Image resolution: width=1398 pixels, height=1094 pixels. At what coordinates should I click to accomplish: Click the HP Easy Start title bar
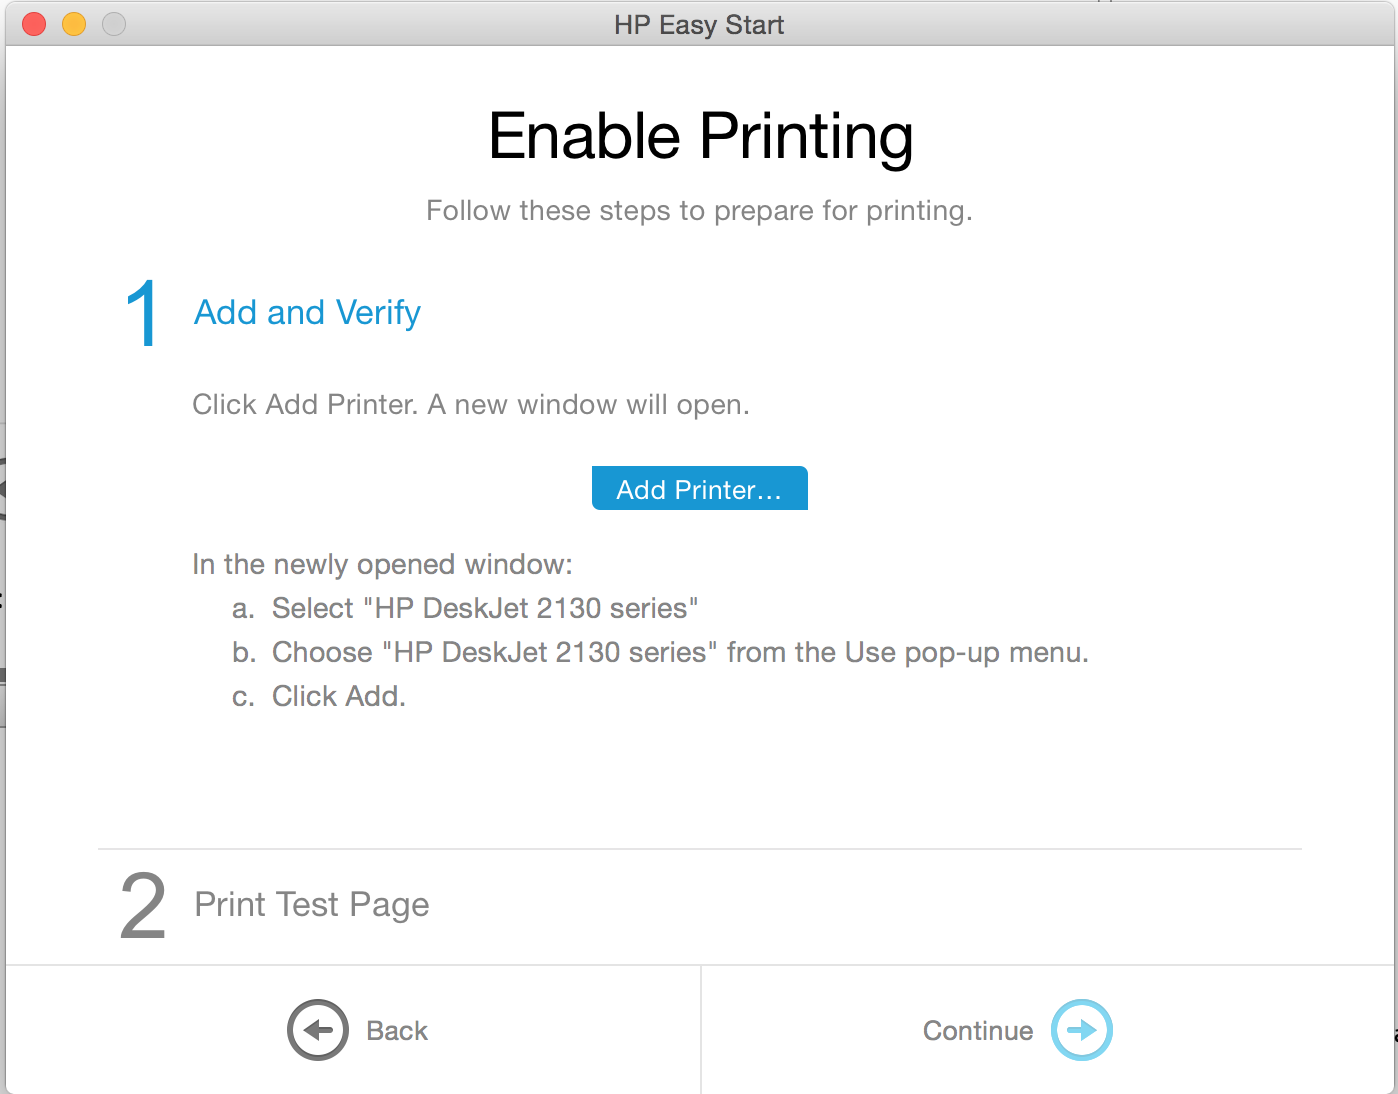699,24
